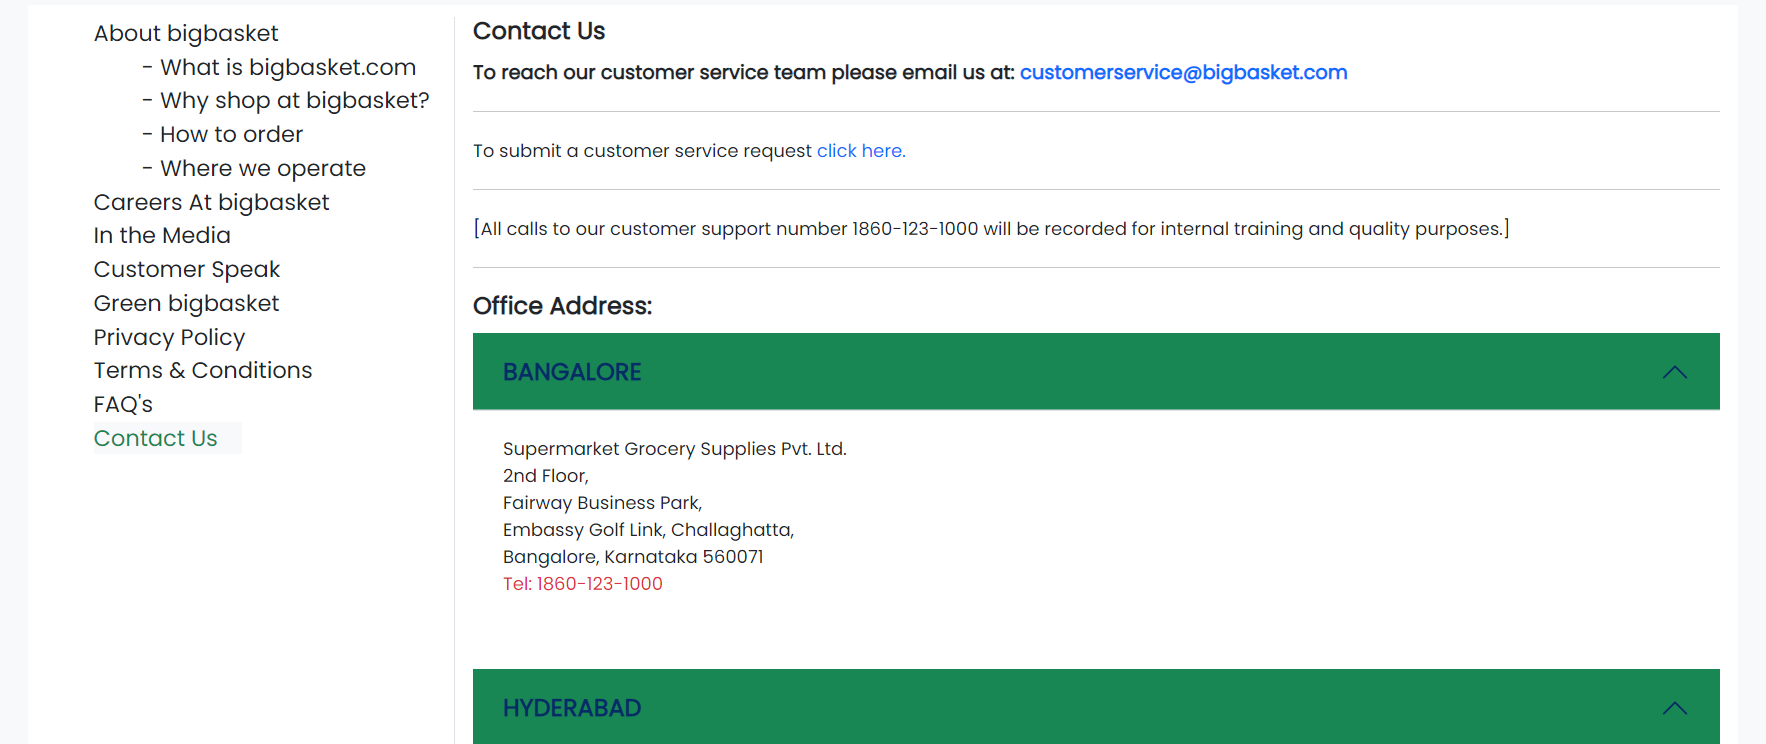Screen dimensions: 1766x744
Task: Select highlighted Contact Us sidebar item
Action: click(x=155, y=438)
